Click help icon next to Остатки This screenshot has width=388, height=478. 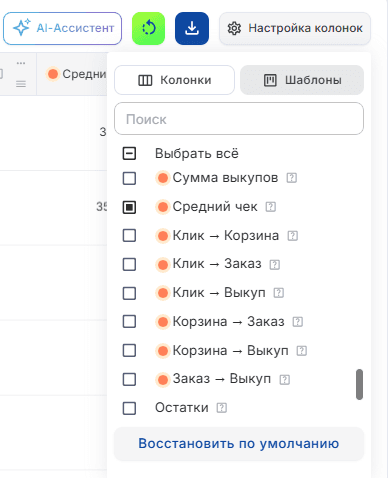click(x=222, y=408)
